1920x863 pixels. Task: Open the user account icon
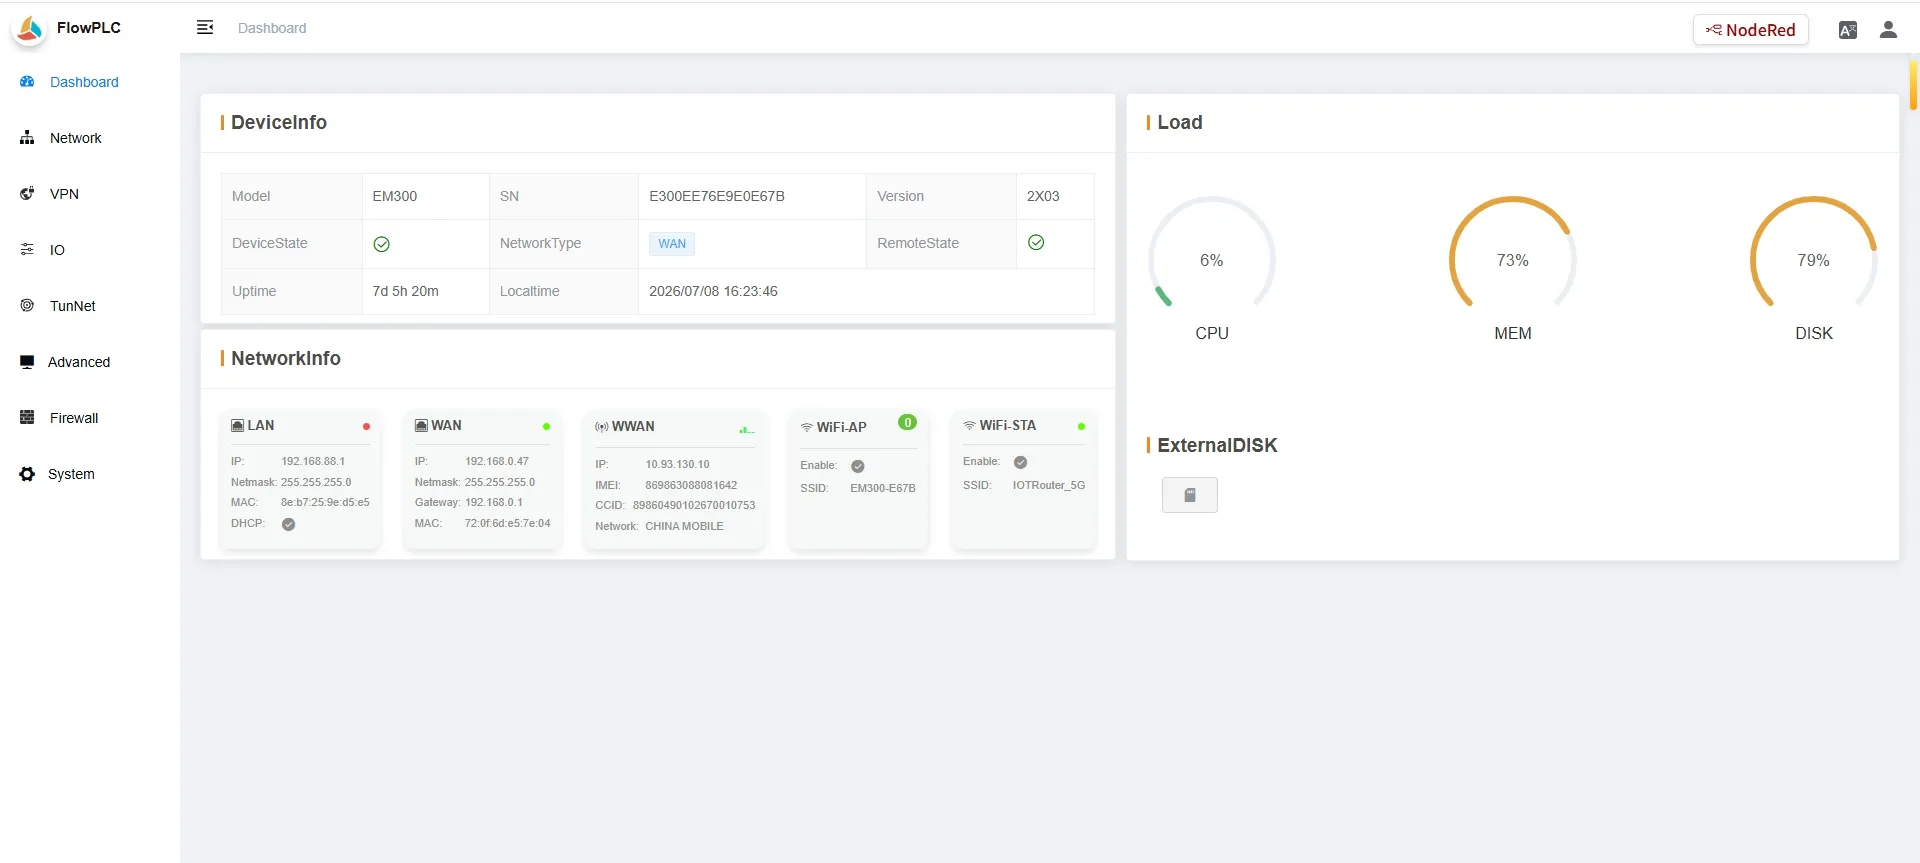(x=1888, y=30)
